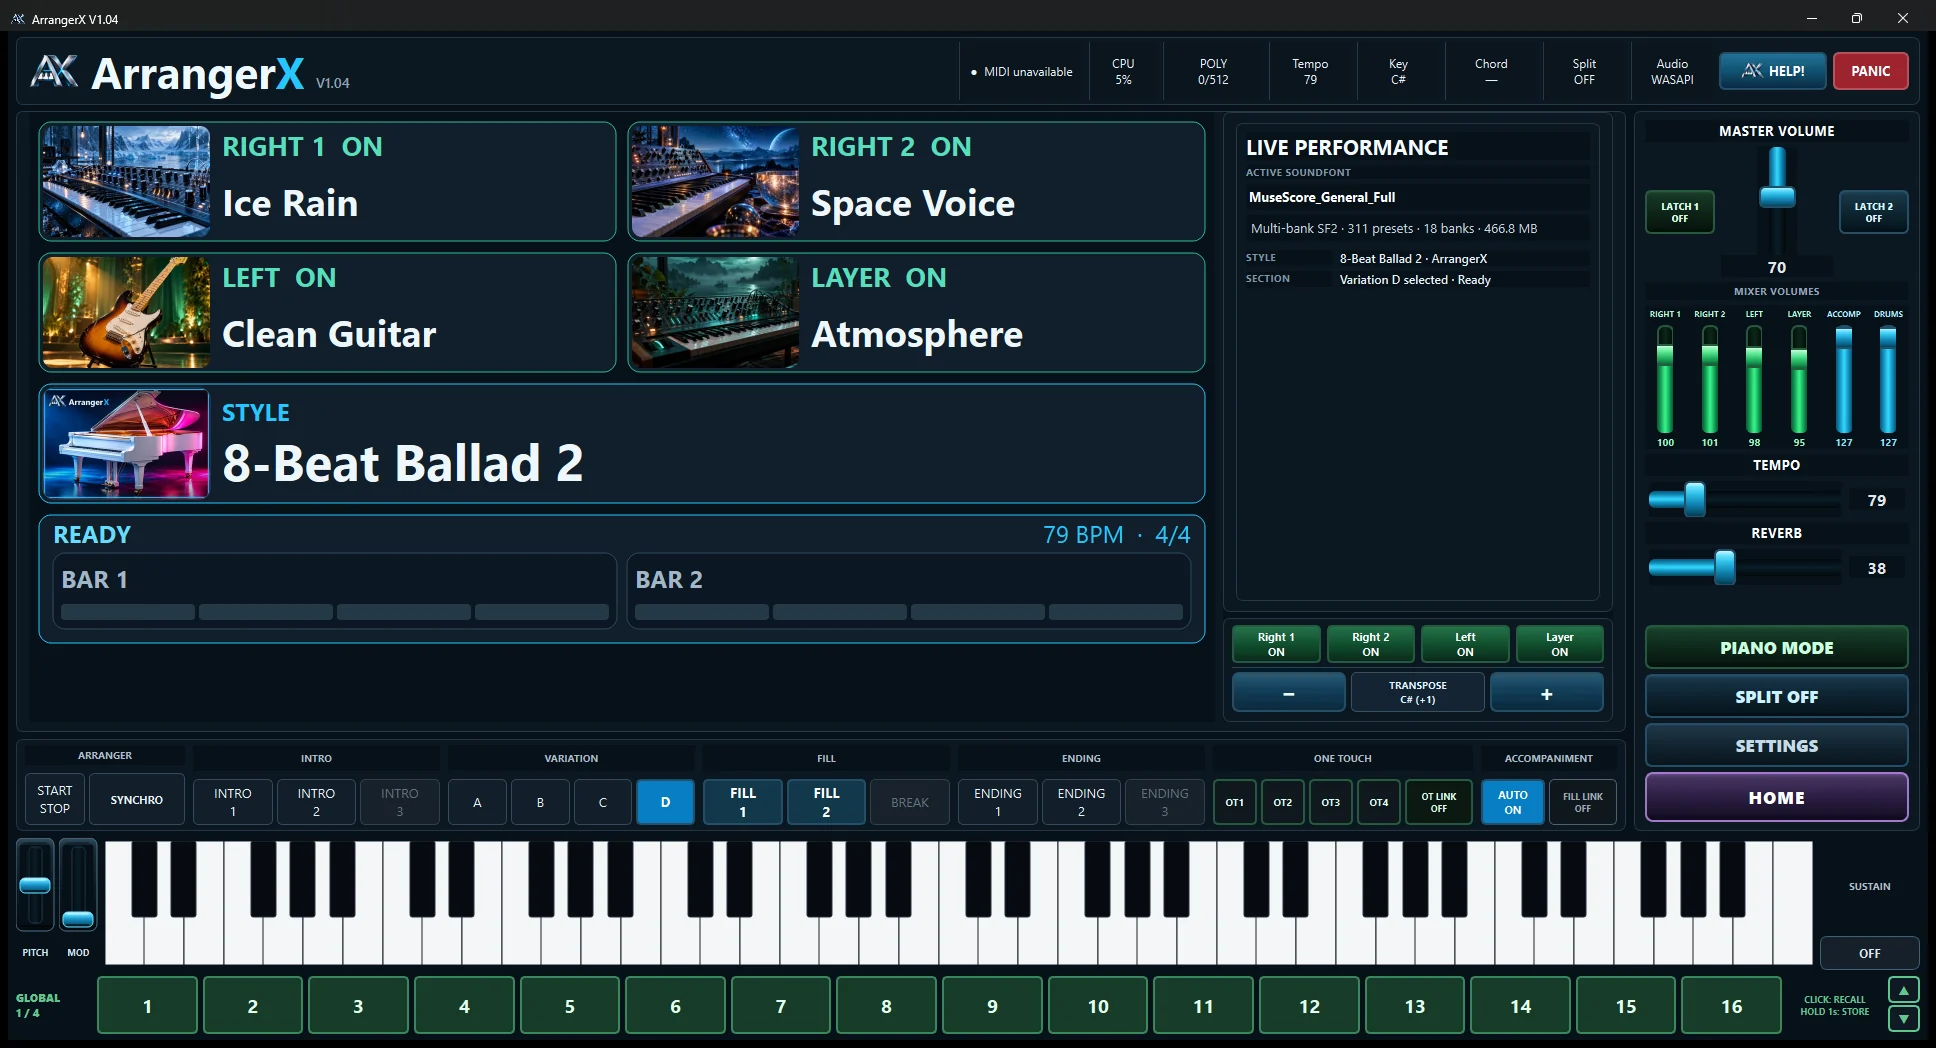
Task: Select variation D
Action: coord(665,801)
